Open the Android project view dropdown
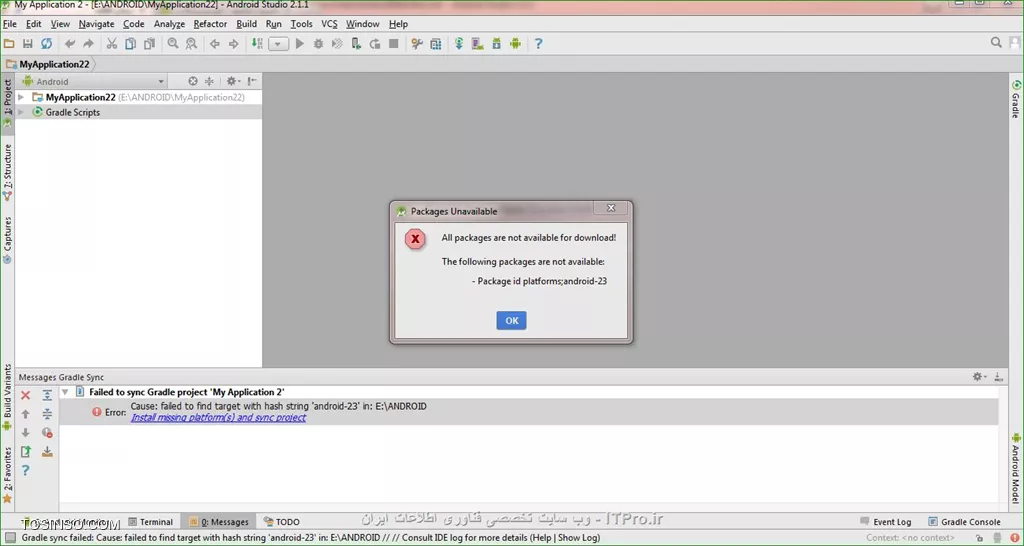Viewport: 1024px width, 546px height. point(93,82)
